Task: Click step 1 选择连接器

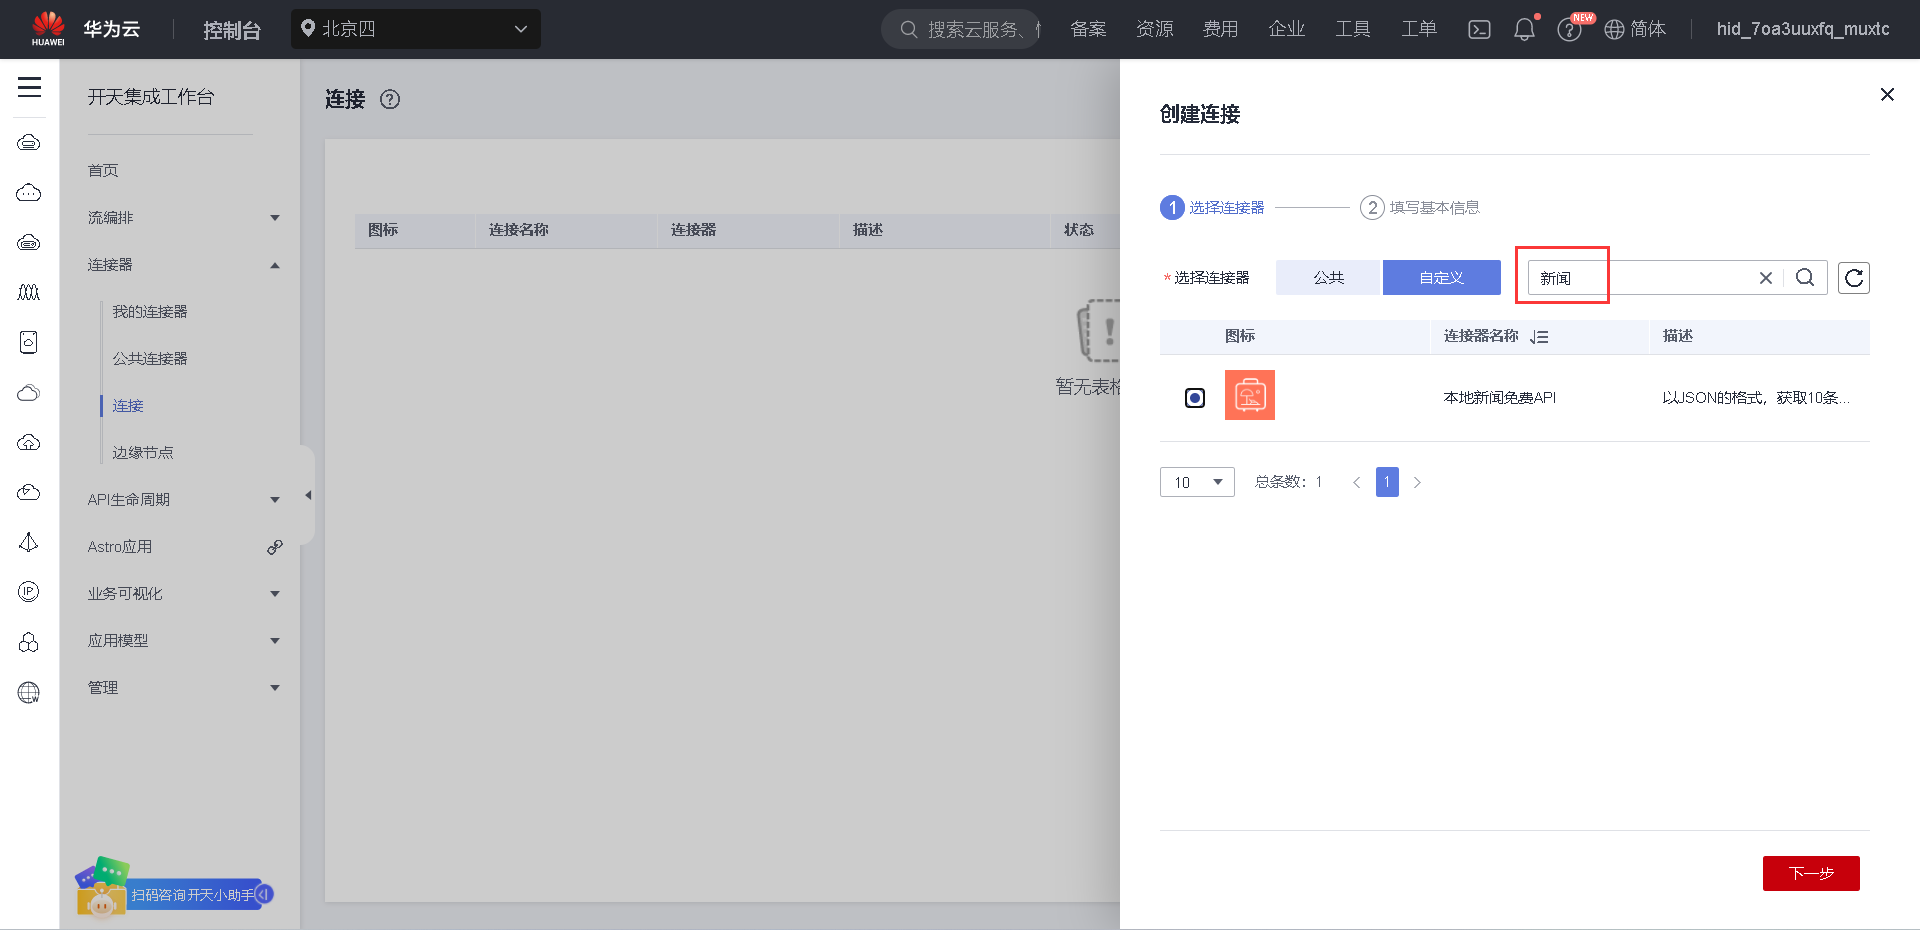Action: (1212, 207)
